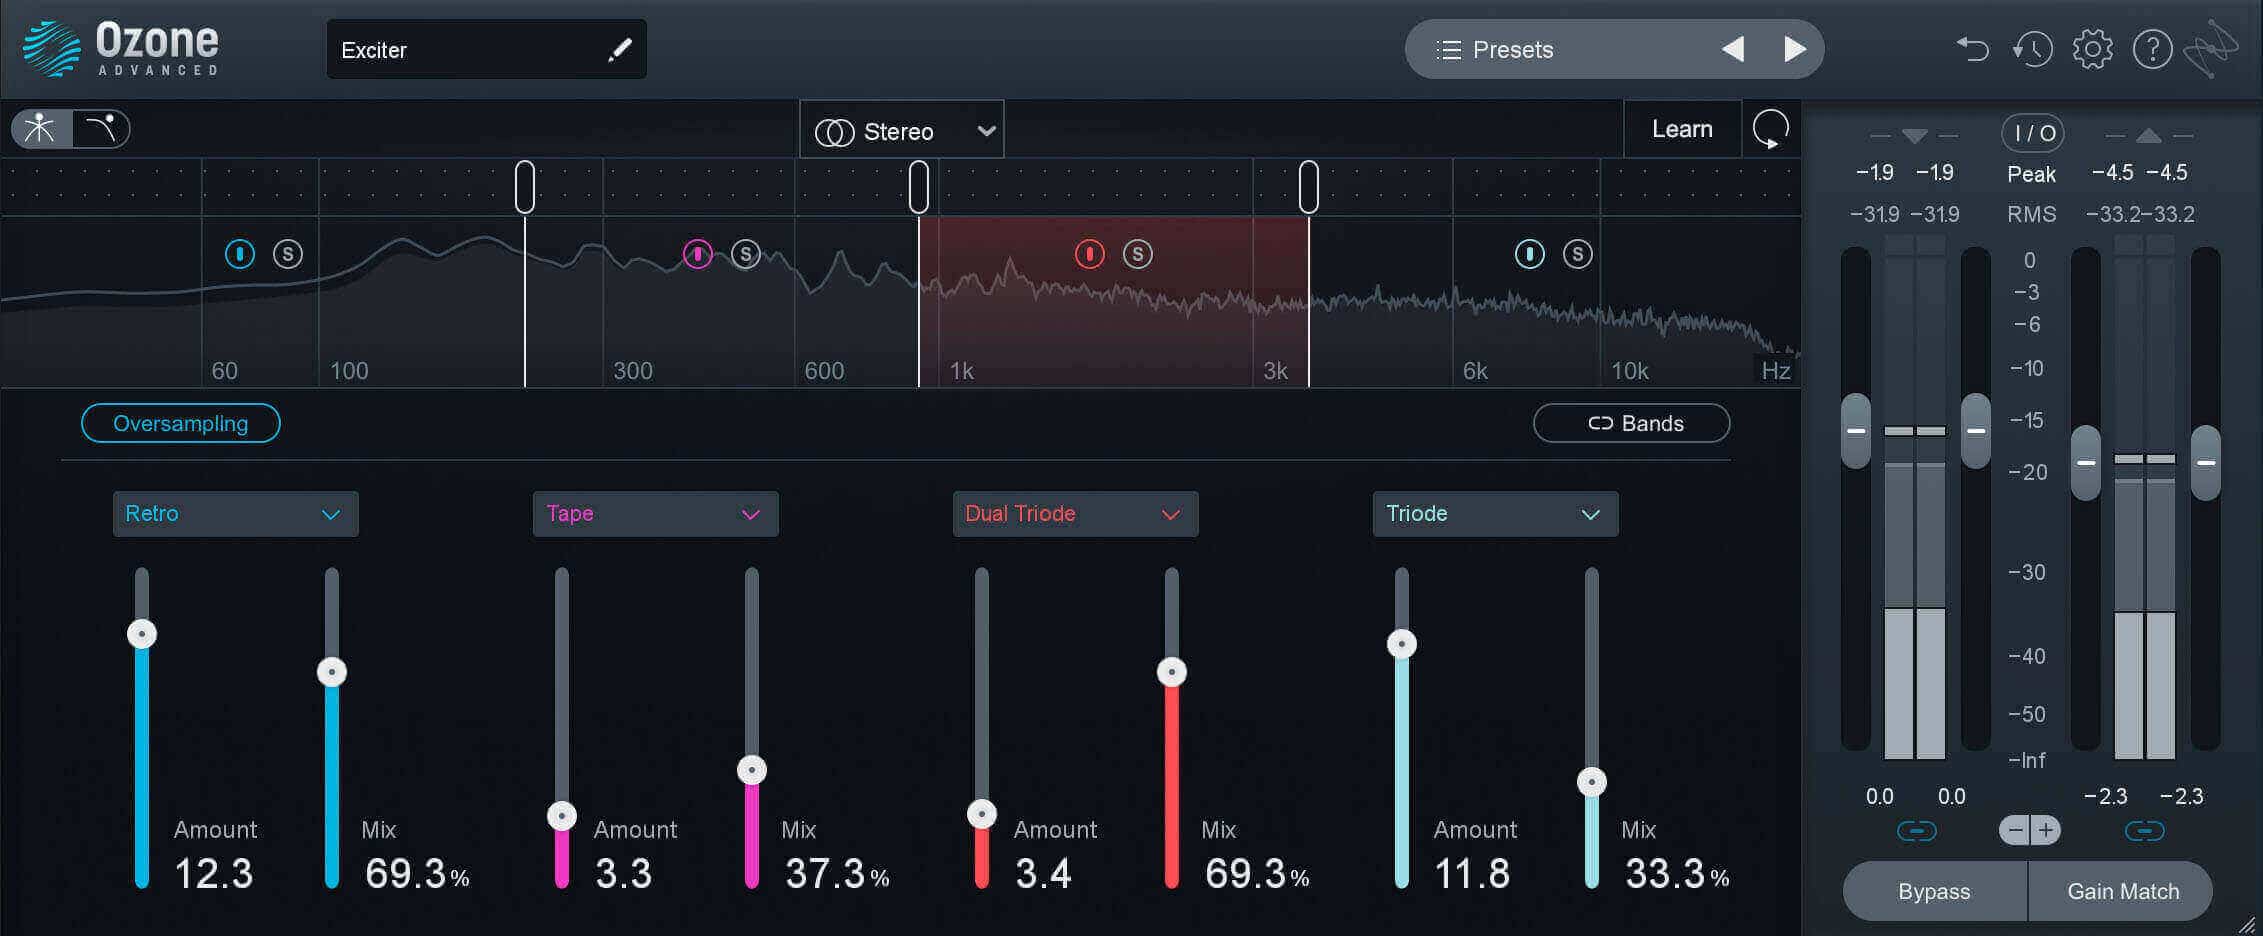Go to previous preset arrow

coord(1733,49)
